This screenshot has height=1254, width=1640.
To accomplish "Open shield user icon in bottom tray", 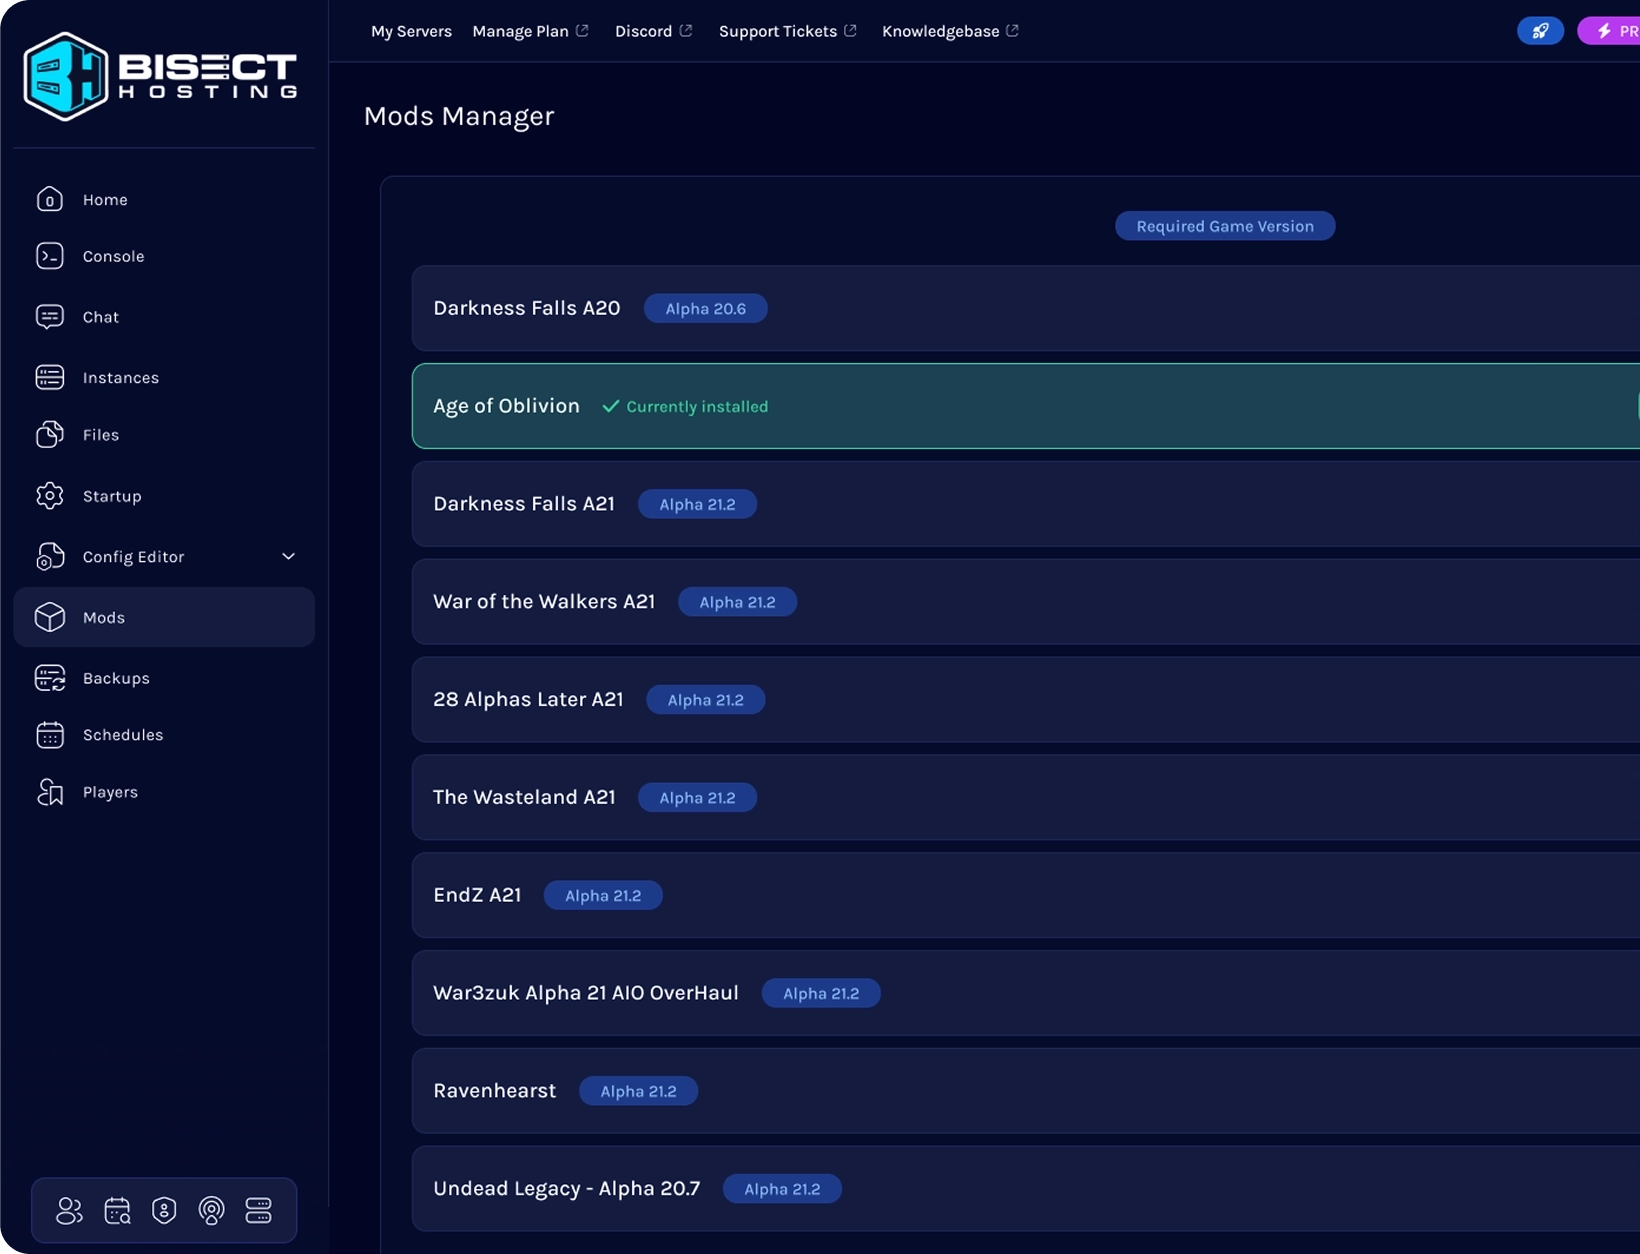I will pos(164,1211).
